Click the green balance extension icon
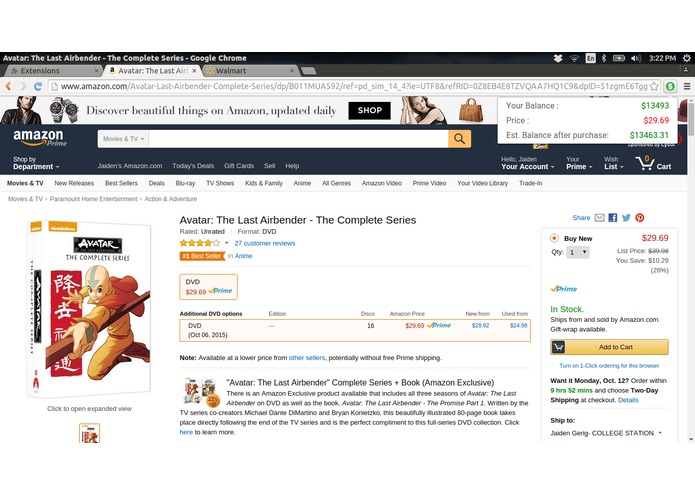The width and height of the screenshot is (695, 494). (670, 86)
